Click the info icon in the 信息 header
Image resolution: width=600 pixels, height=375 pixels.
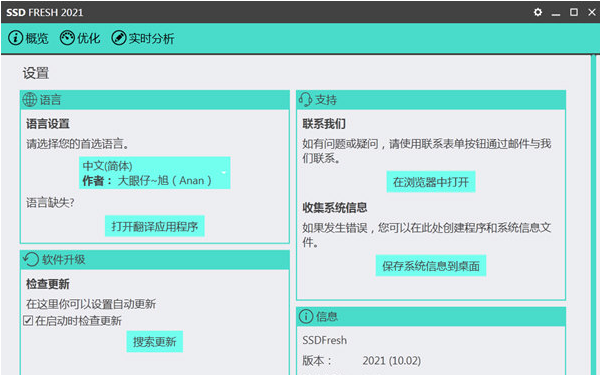point(306,316)
